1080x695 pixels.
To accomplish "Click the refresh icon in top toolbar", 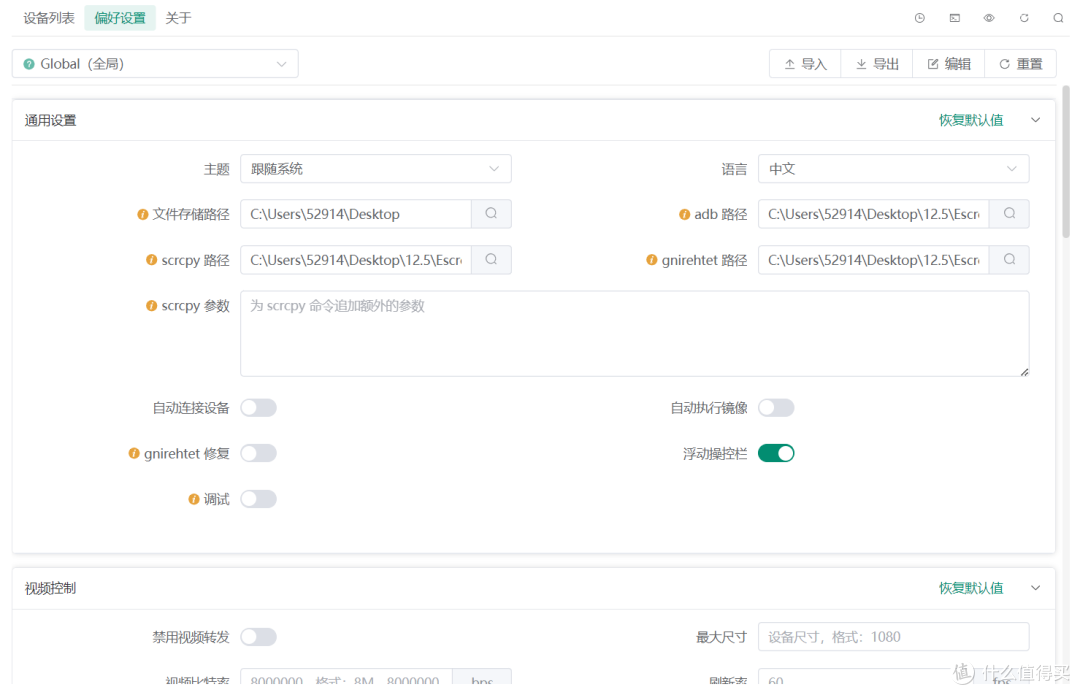I will pyautogui.click(x=1024, y=18).
